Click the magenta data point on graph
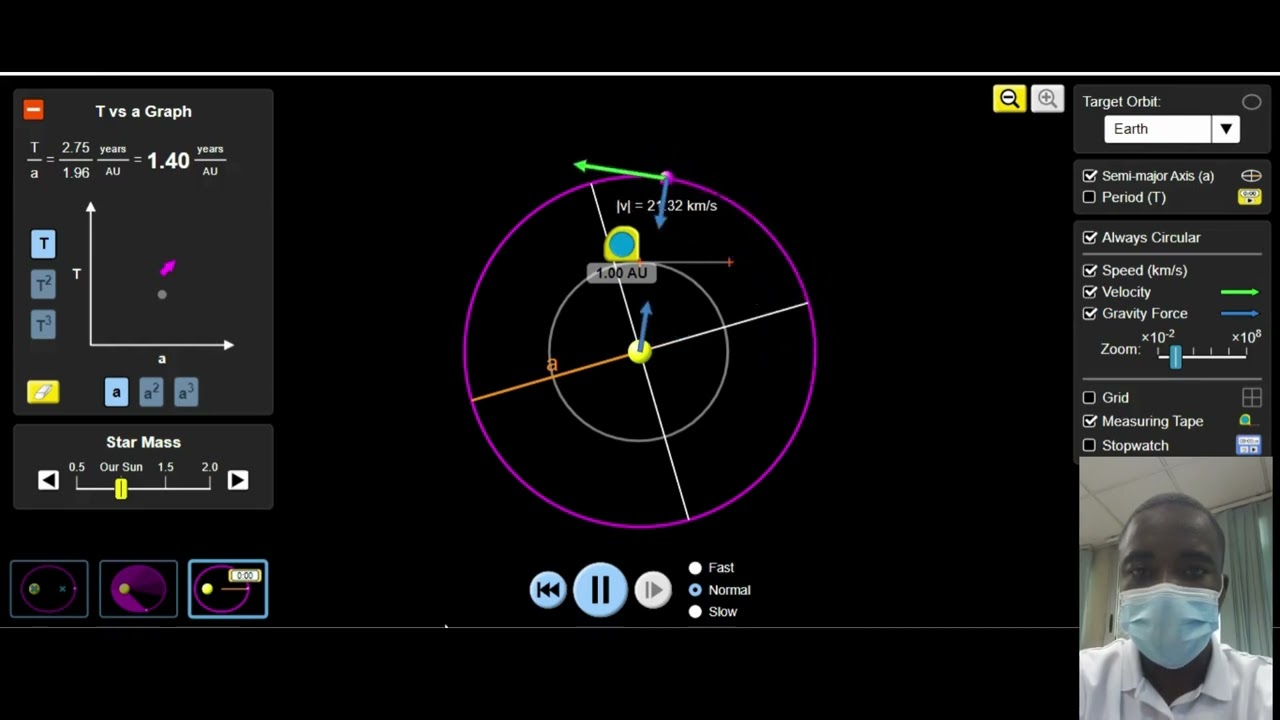The height and width of the screenshot is (720, 1280). click(x=168, y=267)
